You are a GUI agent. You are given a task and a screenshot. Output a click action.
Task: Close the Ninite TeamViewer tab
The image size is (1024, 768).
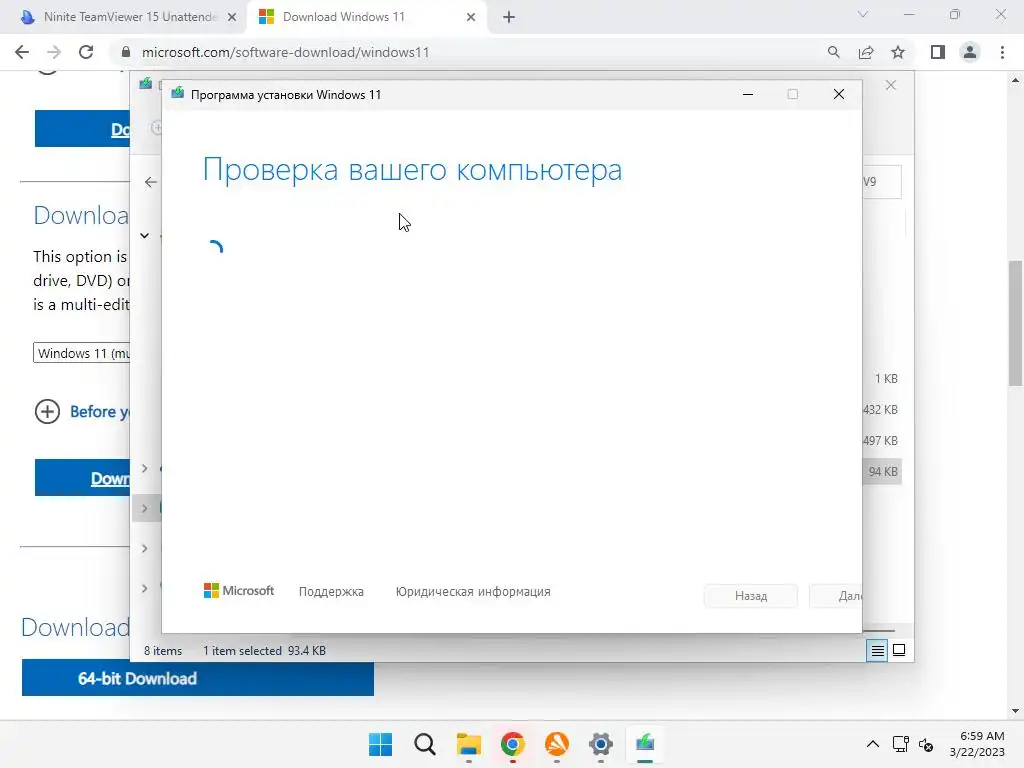(x=232, y=18)
